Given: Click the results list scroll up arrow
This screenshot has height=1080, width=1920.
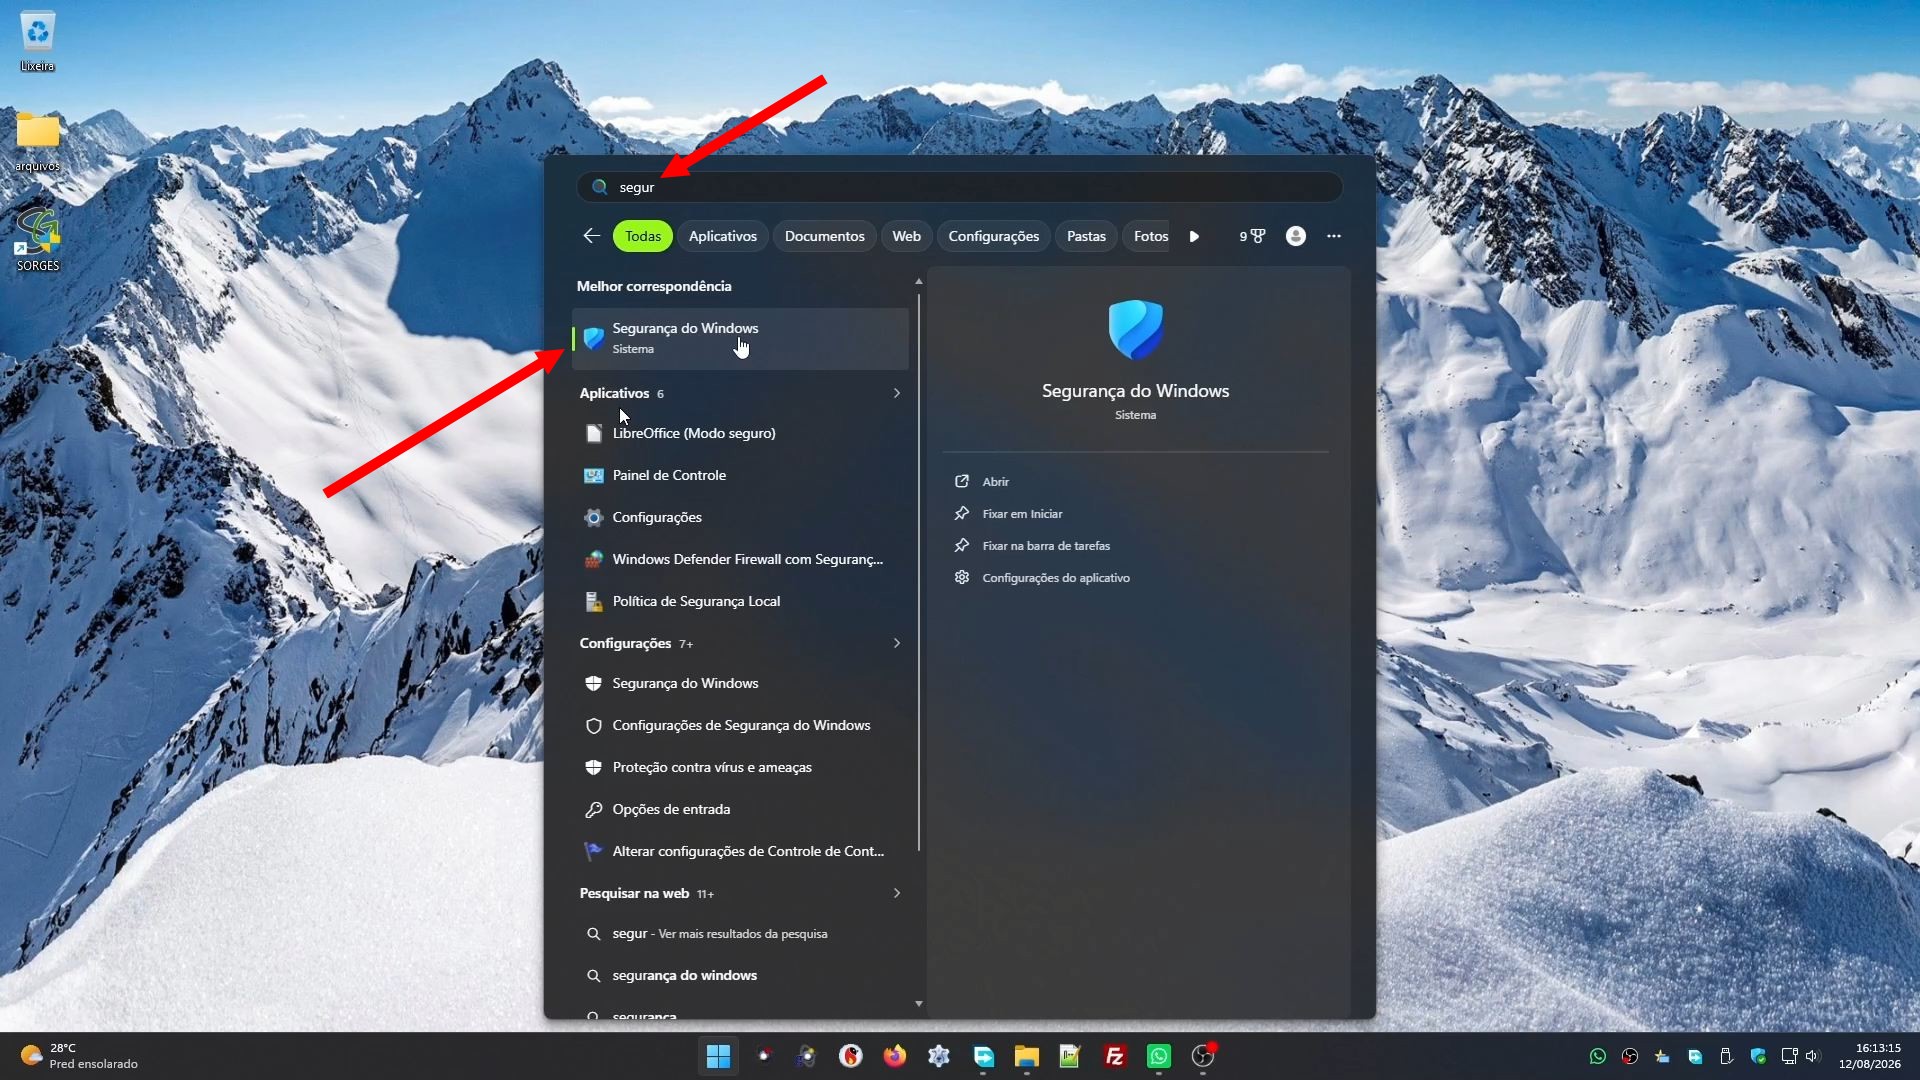Looking at the screenshot, I should [x=919, y=282].
